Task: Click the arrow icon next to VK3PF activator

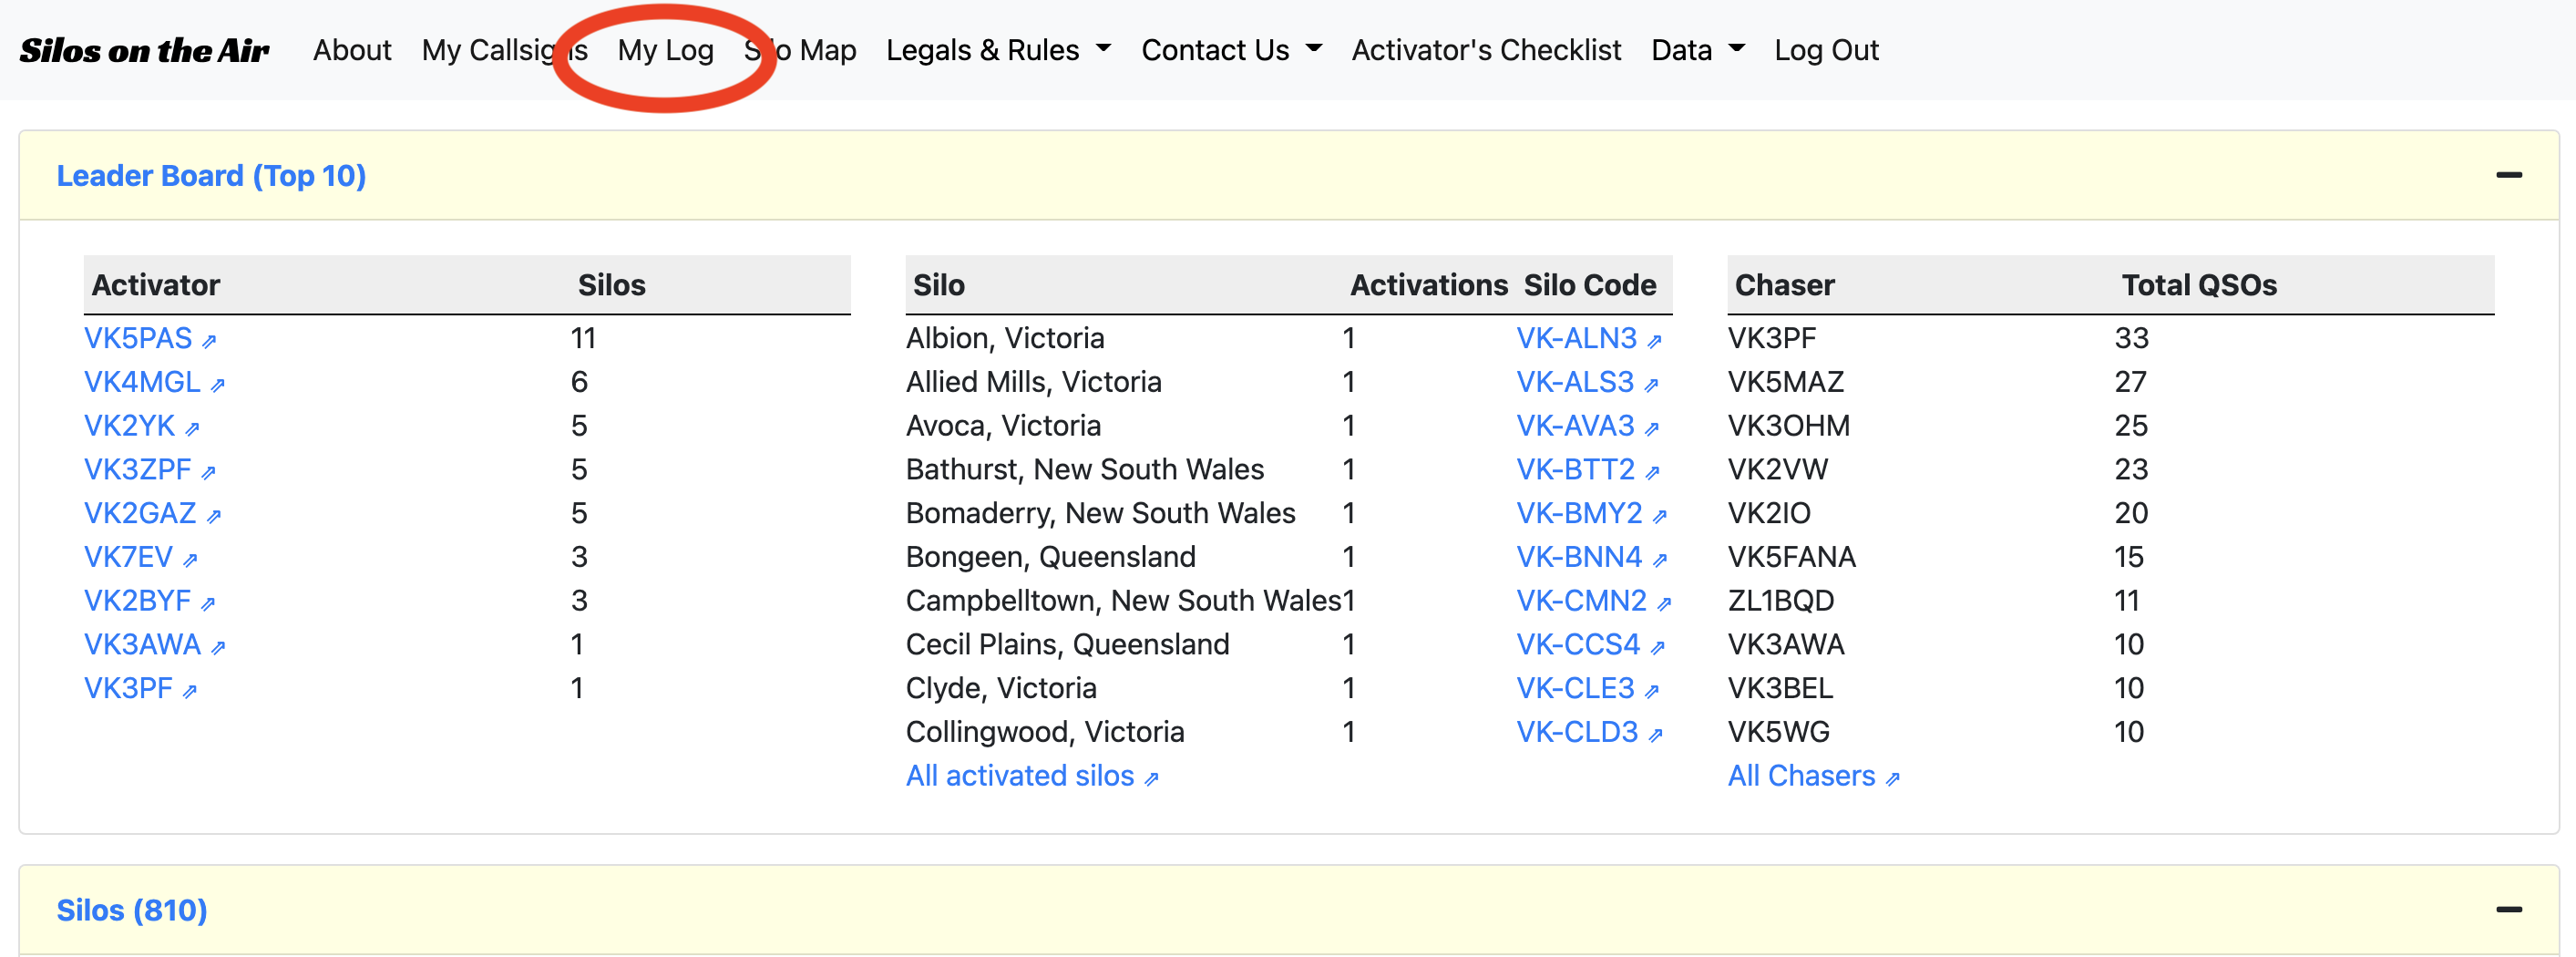Action: point(190,691)
